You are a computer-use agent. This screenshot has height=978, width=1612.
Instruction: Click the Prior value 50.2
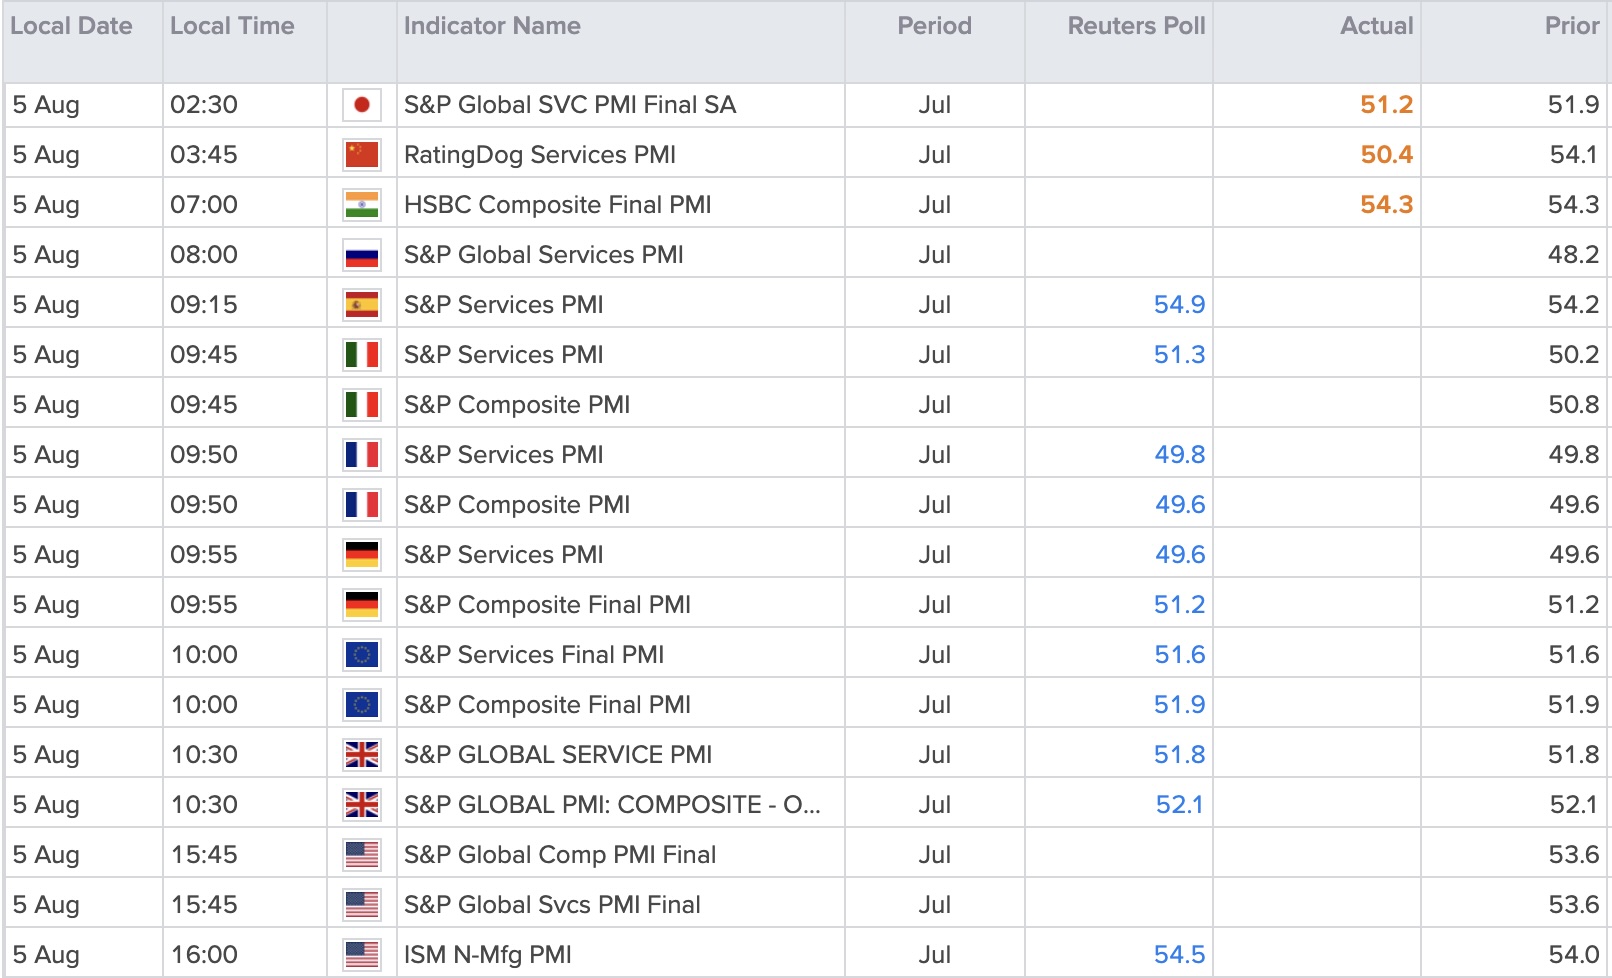click(x=1573, y=355)
